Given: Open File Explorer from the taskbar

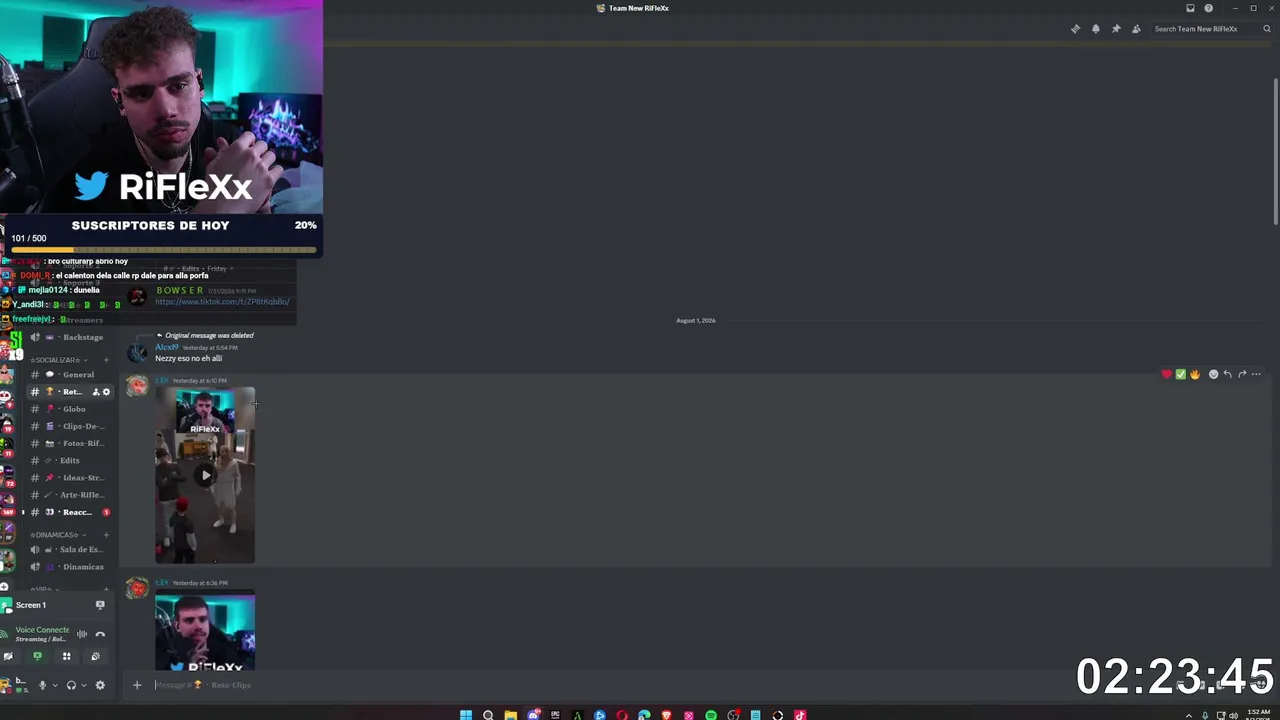Looking at the screenshot, I should (510, 715).
